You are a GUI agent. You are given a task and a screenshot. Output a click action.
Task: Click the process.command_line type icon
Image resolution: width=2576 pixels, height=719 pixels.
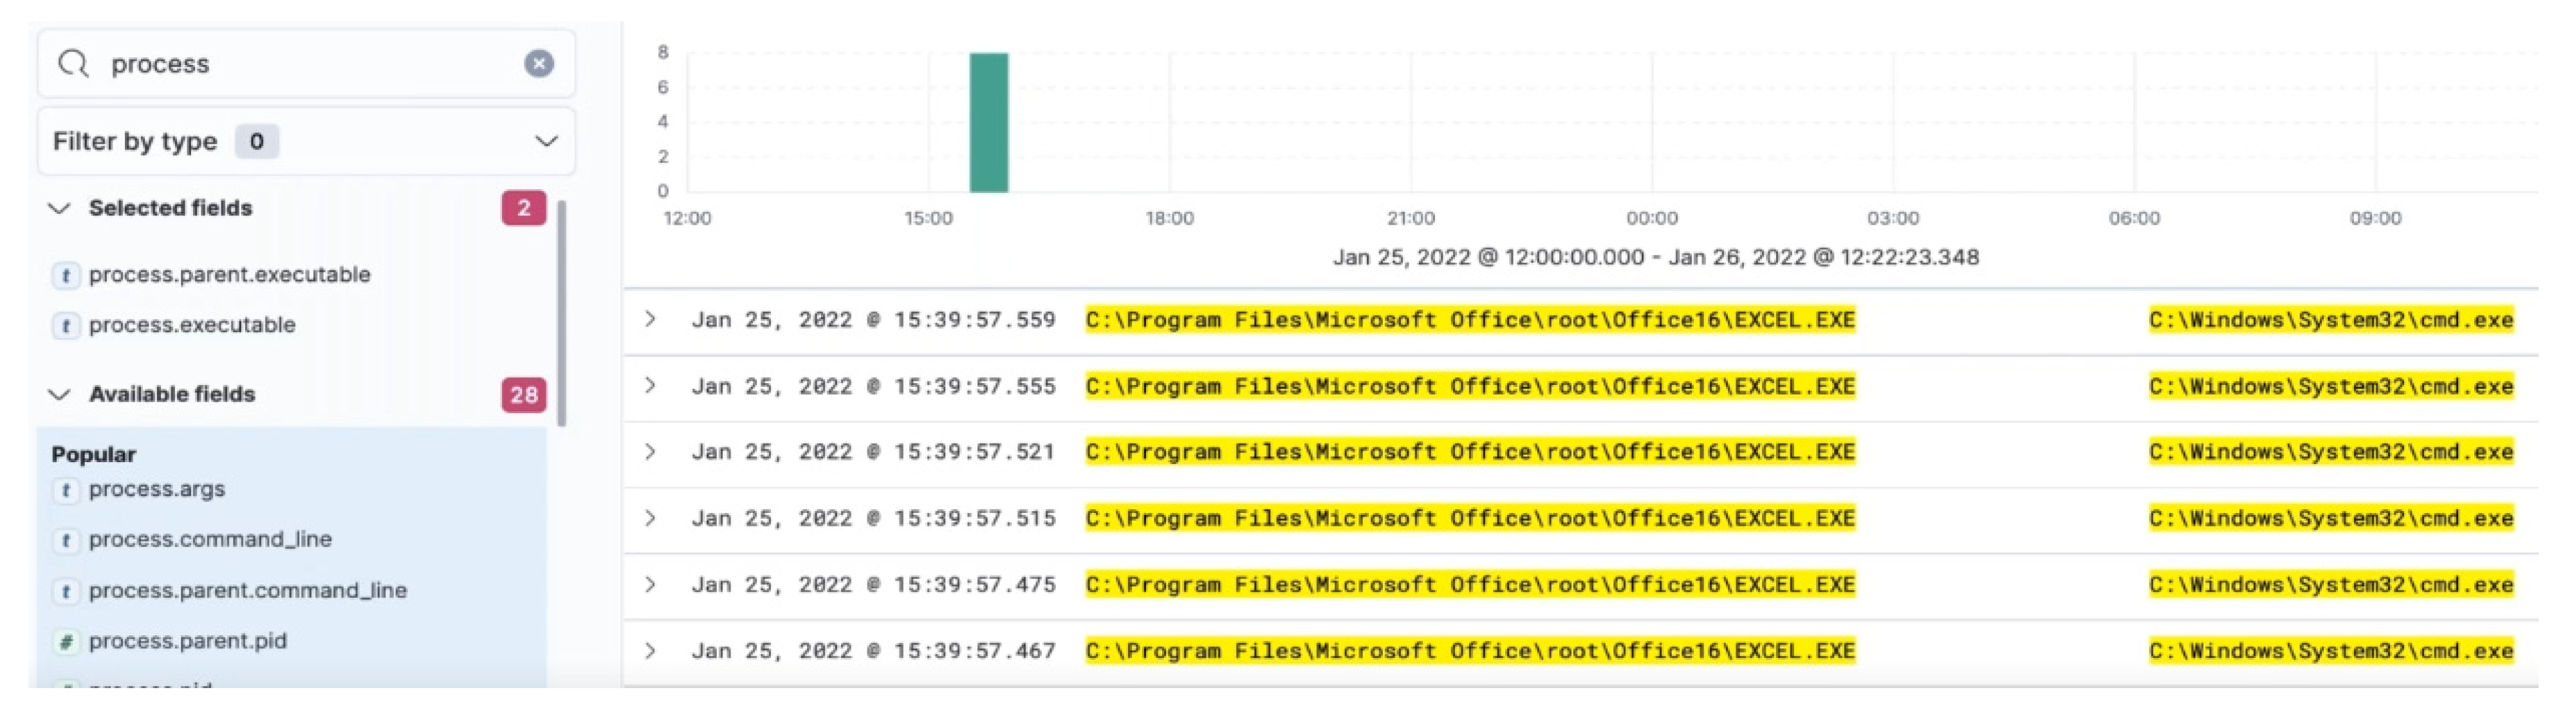(65, 540)
